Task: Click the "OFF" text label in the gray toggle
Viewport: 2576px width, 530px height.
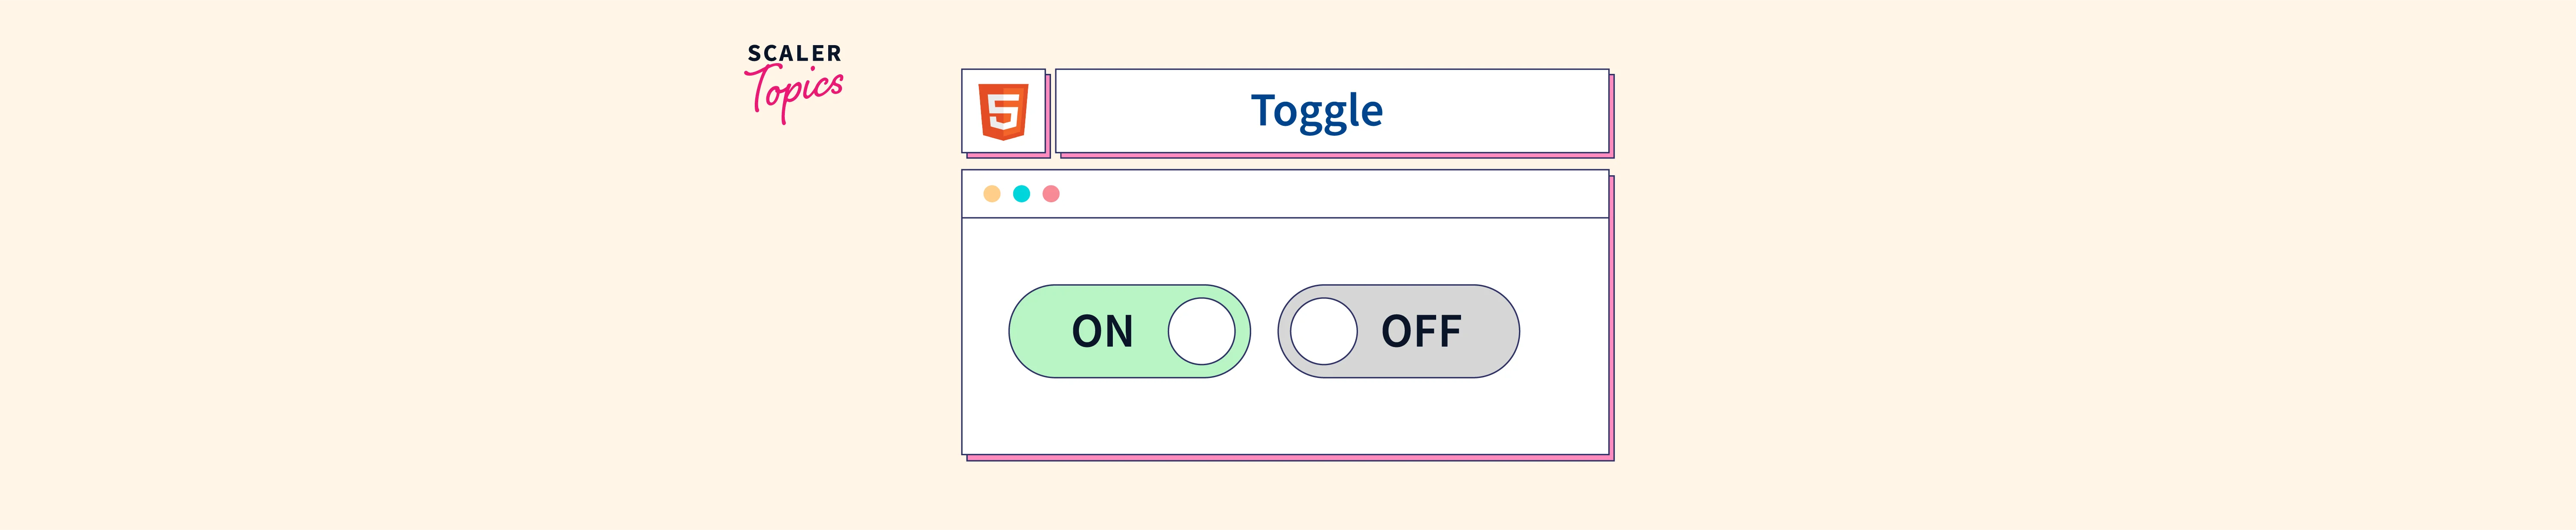Action: tap(1421, 331)
